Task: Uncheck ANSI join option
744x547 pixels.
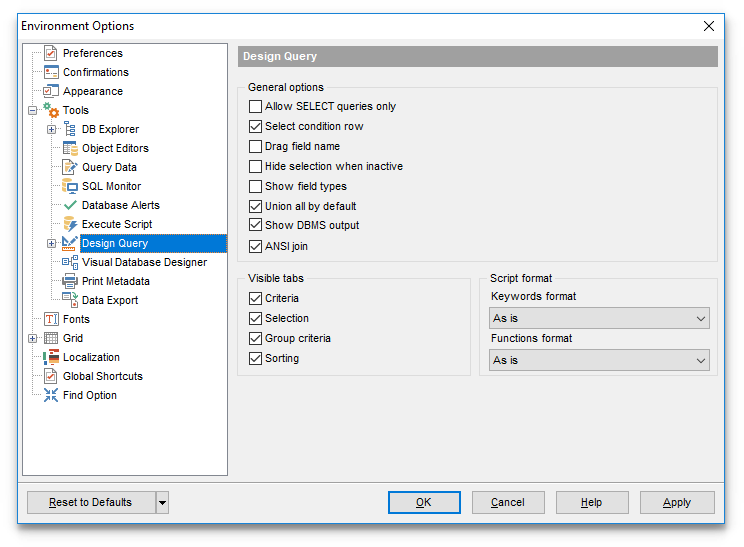Action: coord(255,246)
